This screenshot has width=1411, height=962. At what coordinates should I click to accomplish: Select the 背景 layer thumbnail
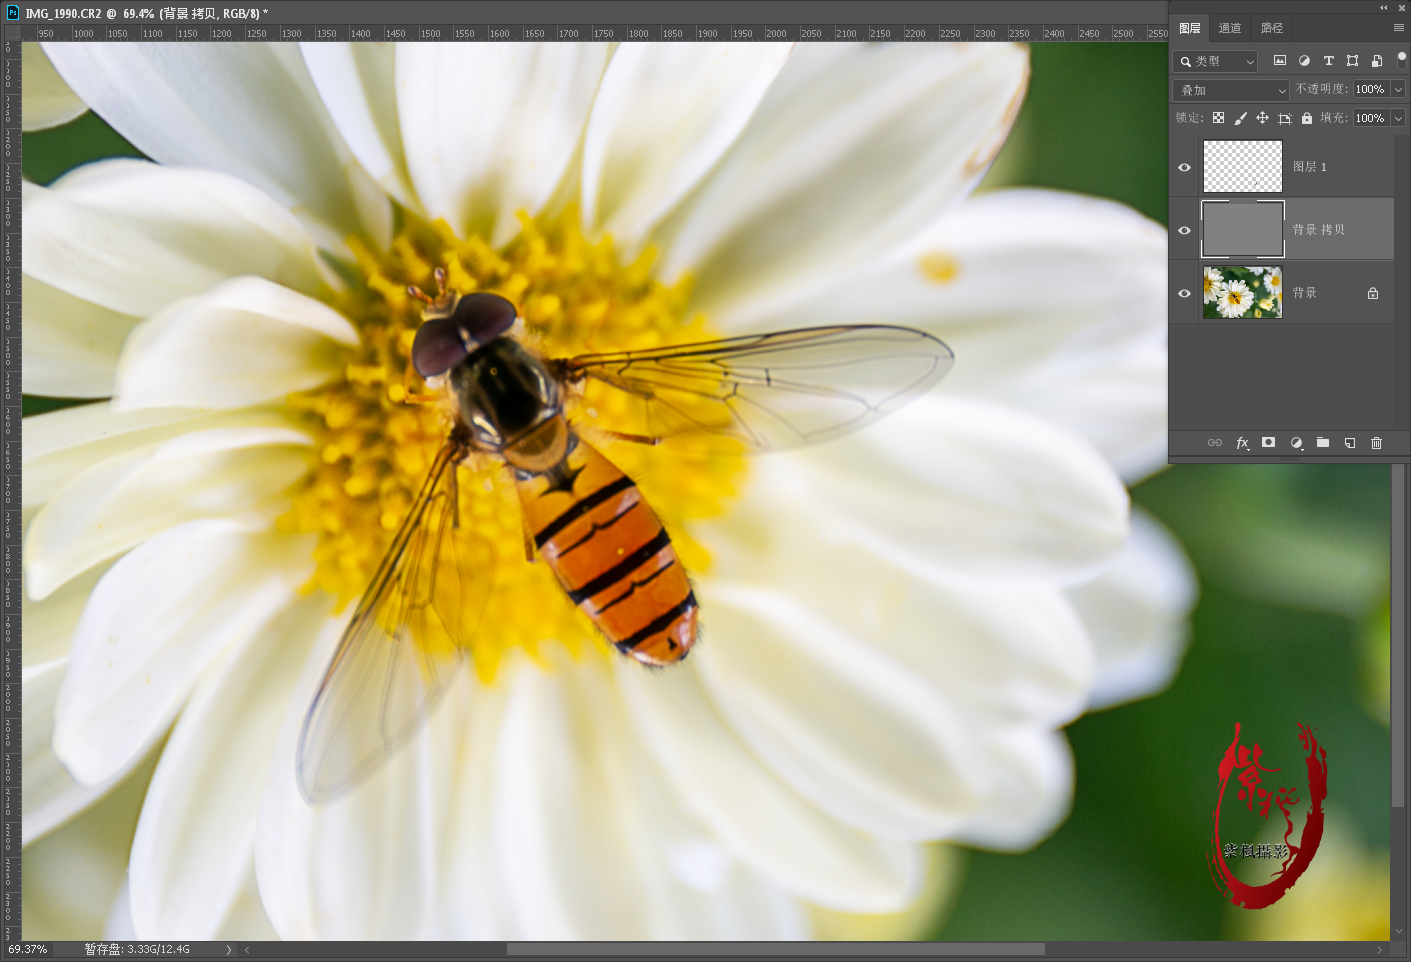(x=1242, y=293)
